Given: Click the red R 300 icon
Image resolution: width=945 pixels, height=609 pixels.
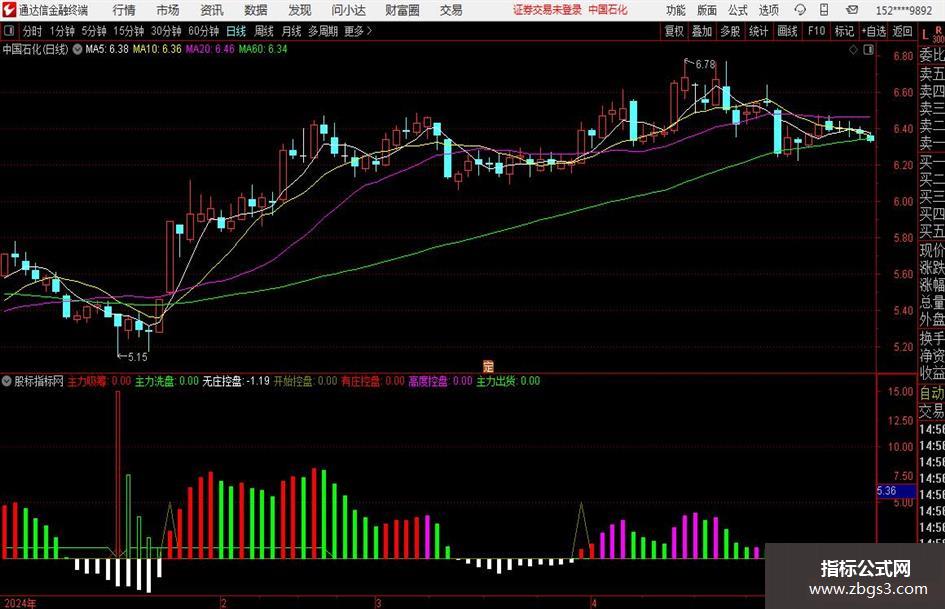Looking at the screenshot, I should tap(938, 35).
